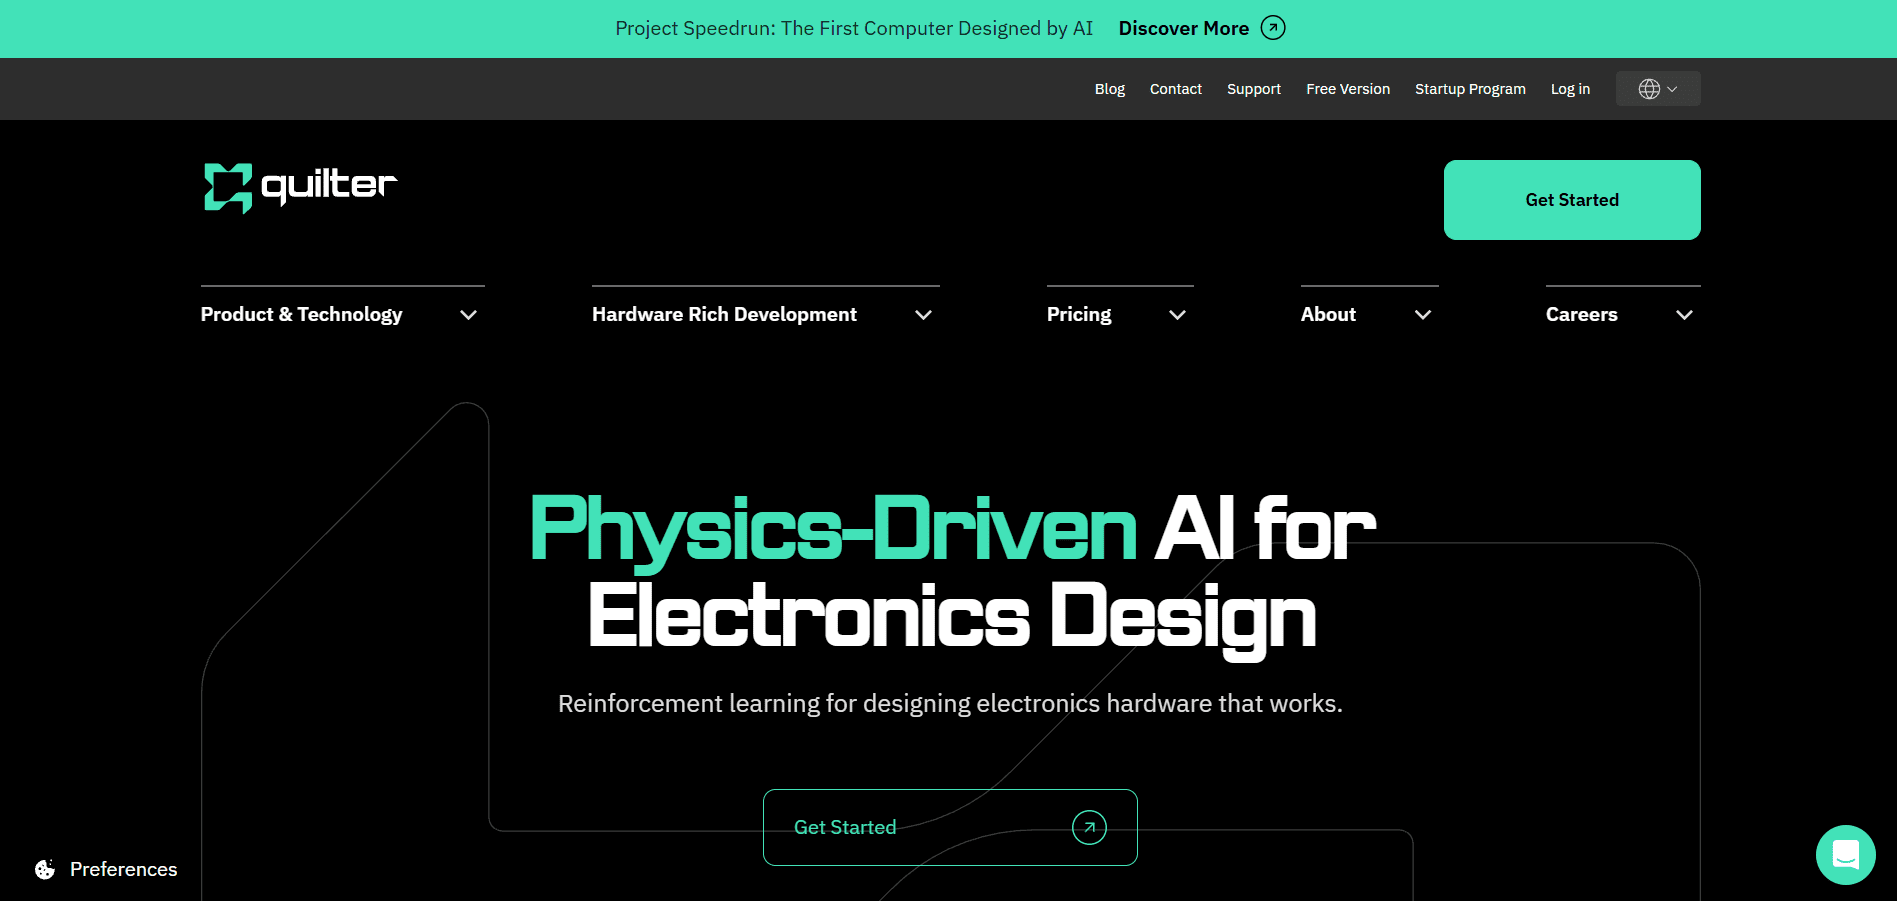Click the Log in link

(x=1569, y=89)
